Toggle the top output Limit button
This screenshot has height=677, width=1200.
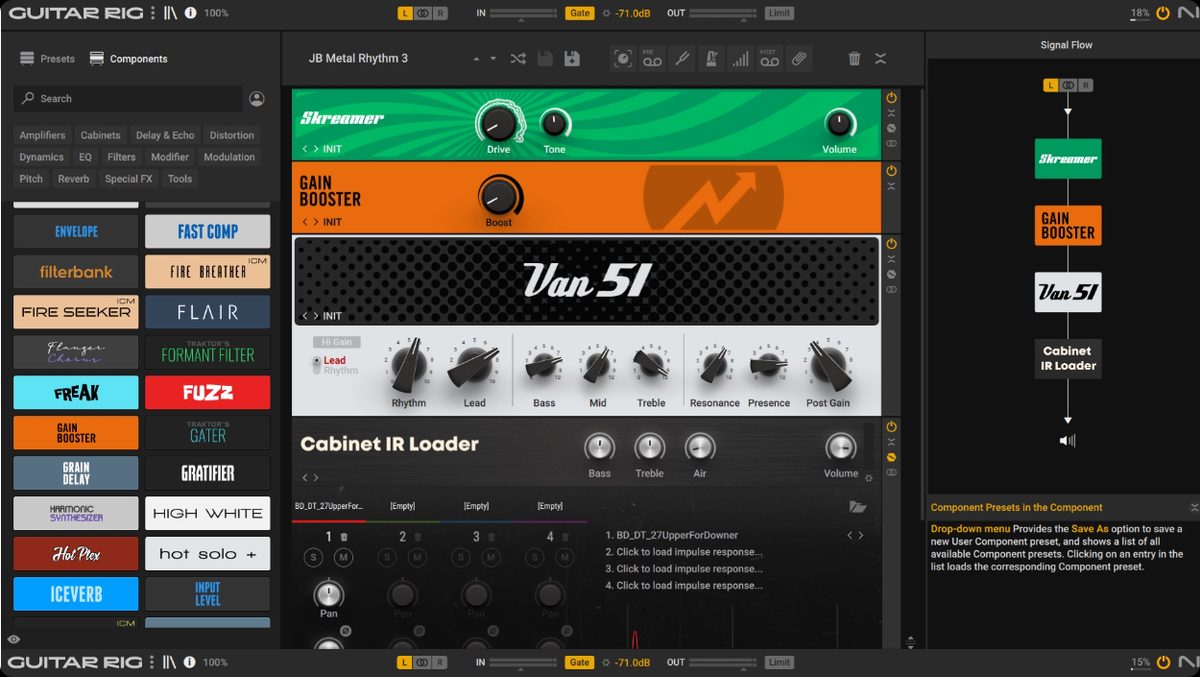[x=779, y=13]
